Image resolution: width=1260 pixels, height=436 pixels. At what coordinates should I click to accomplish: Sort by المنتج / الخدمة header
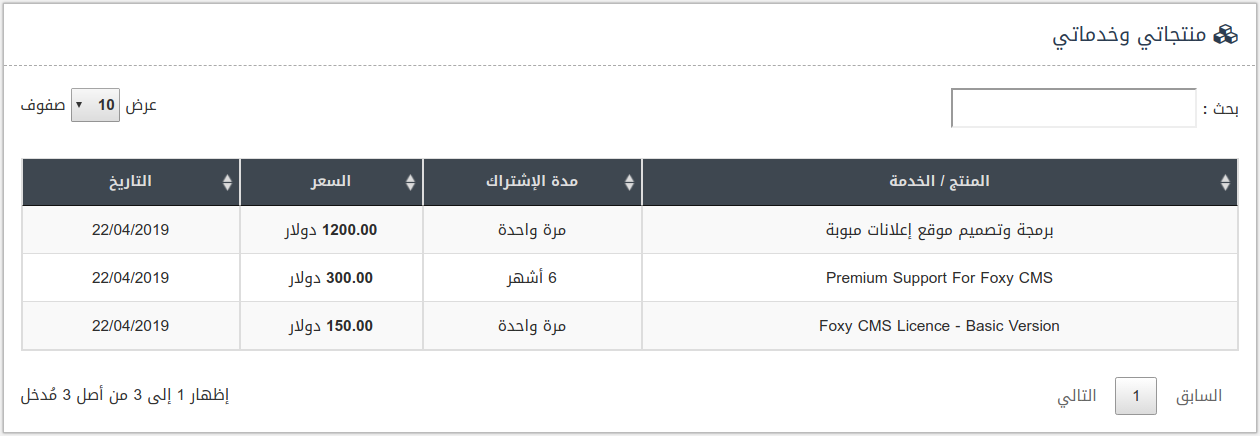point(939,182)
